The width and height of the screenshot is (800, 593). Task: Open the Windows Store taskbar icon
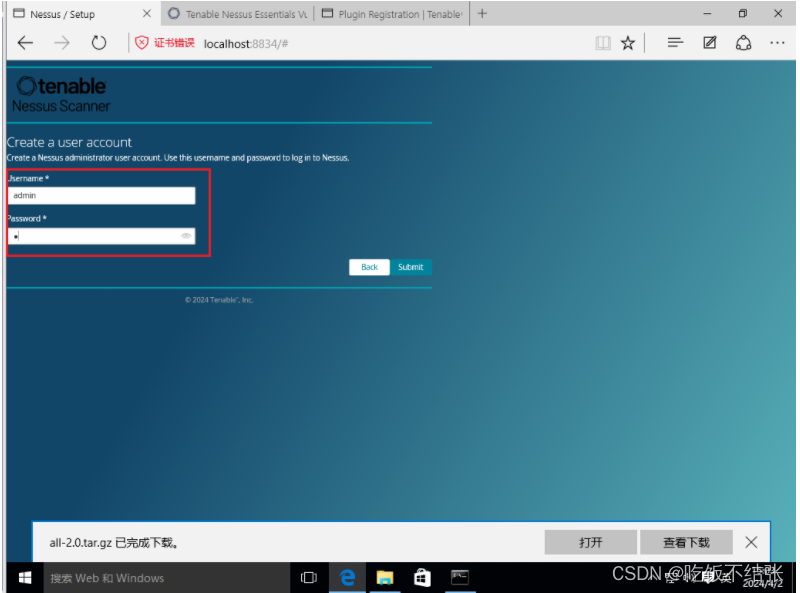422,578
